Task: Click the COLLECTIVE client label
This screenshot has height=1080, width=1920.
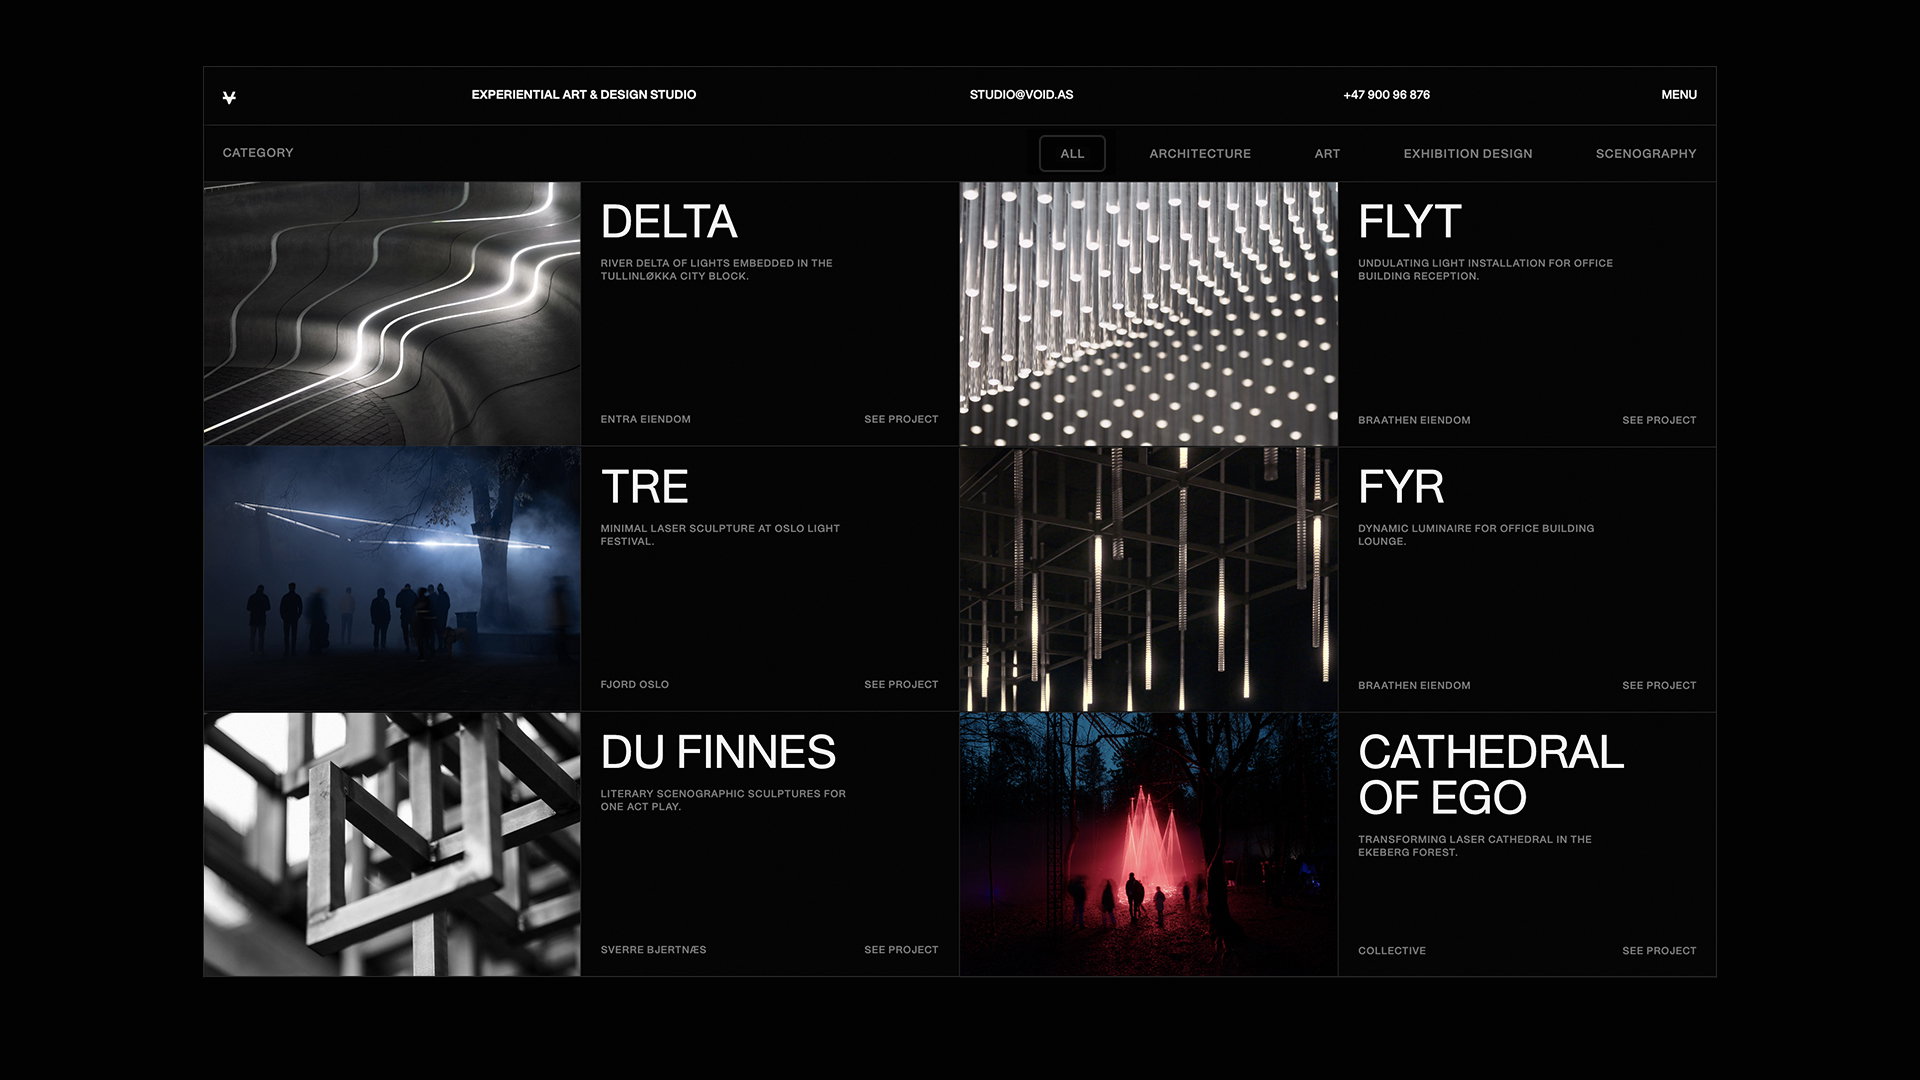Action: point(1392,951)
